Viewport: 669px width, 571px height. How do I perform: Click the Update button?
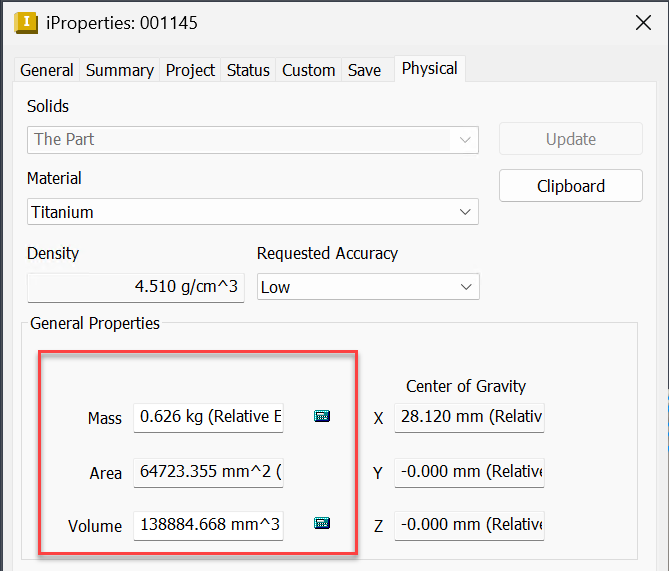pyautogui.click(x=571, y=139)
